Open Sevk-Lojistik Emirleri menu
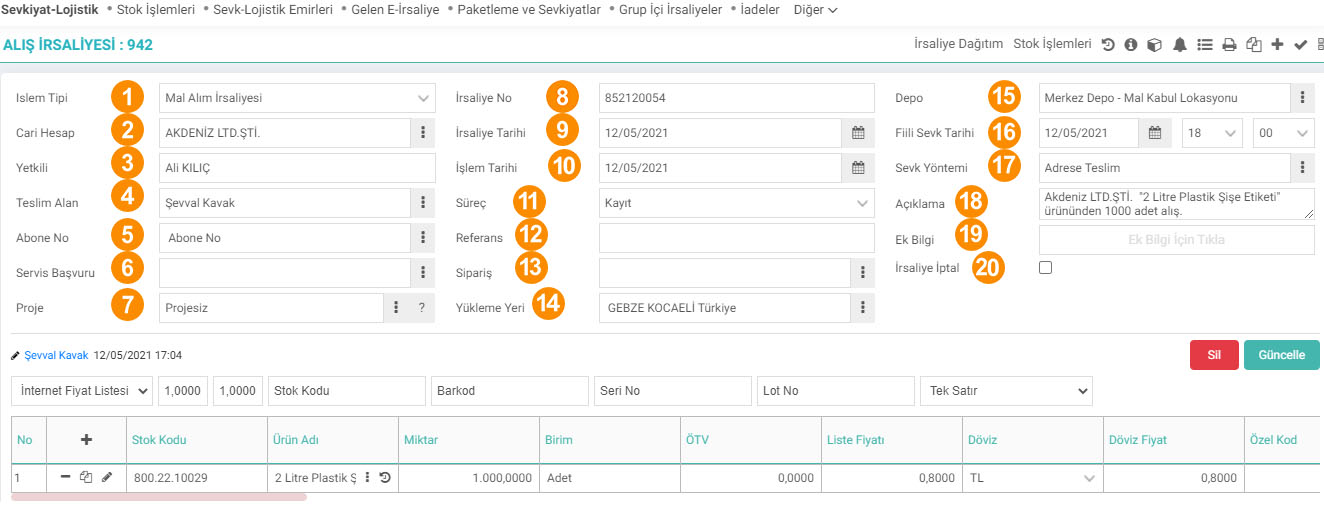Image resolution: width=1324 pixels, height=522 pixels. 272,9
